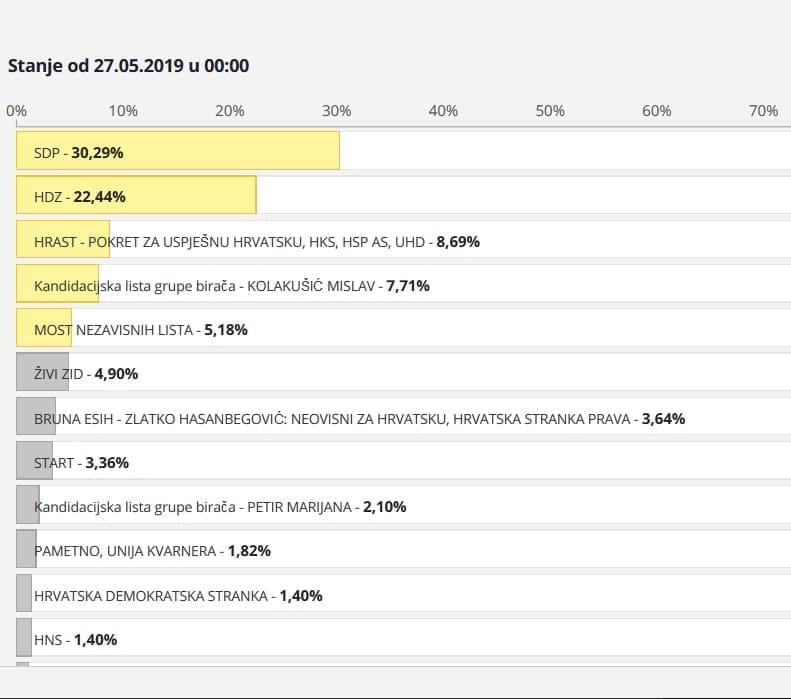Click the SDP 30,29% yellow bar
Screen dimensions: 791x699
coord(178,152)
